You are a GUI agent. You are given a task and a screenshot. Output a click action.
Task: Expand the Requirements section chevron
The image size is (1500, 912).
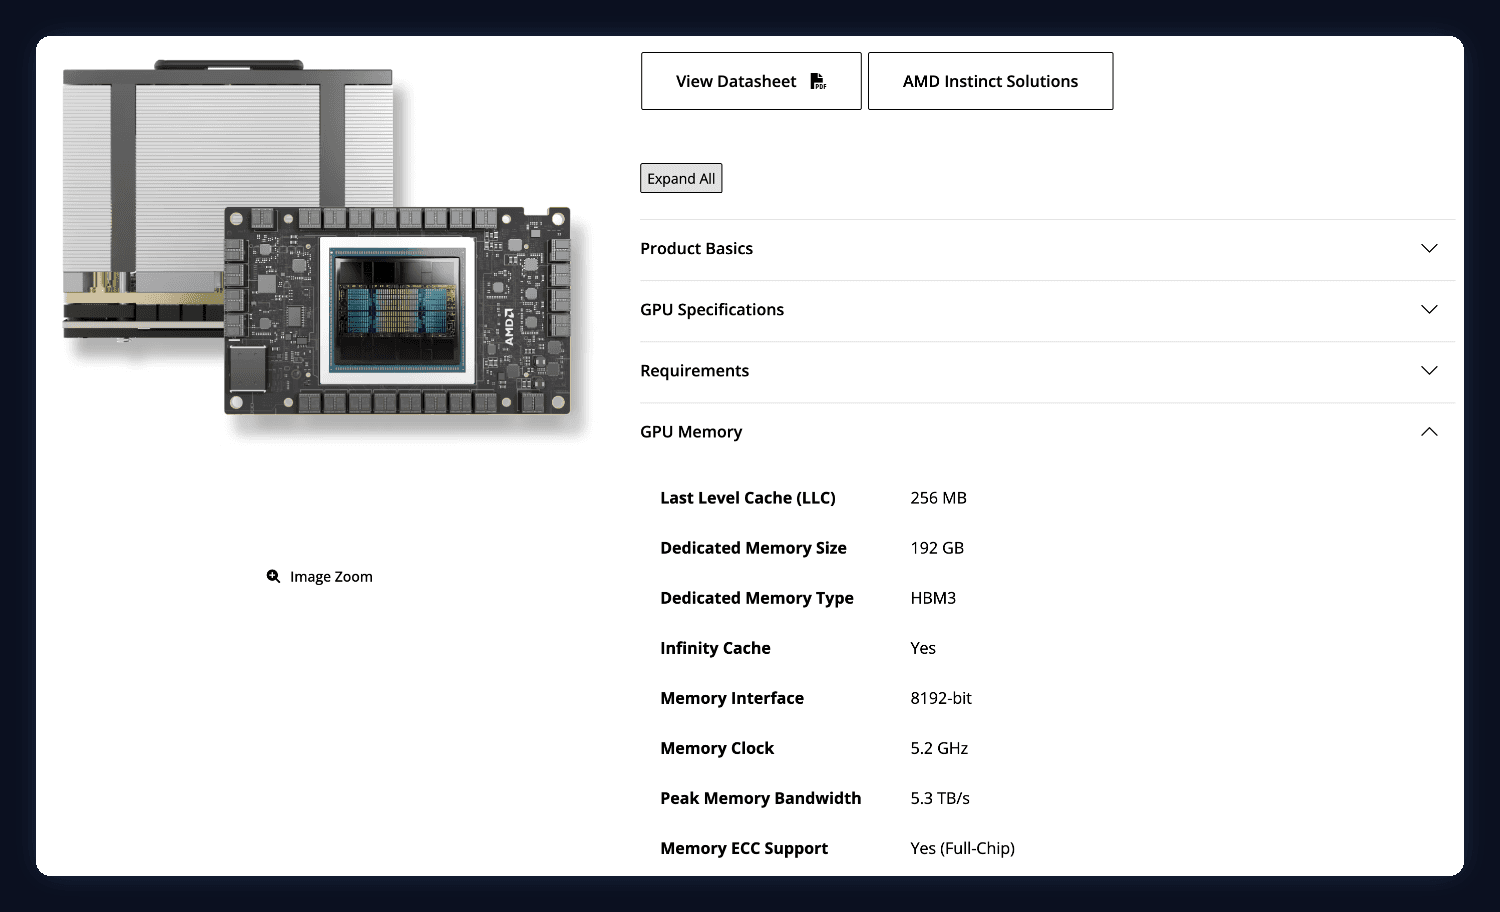point(1429,370)
